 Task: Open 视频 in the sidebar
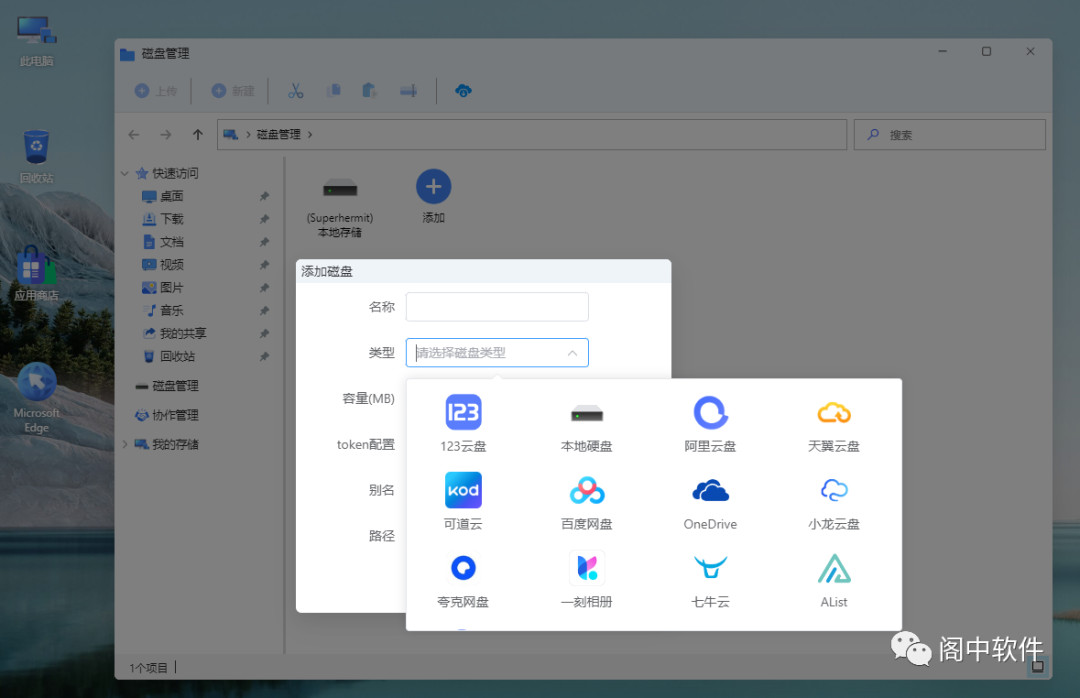(163, 265)
